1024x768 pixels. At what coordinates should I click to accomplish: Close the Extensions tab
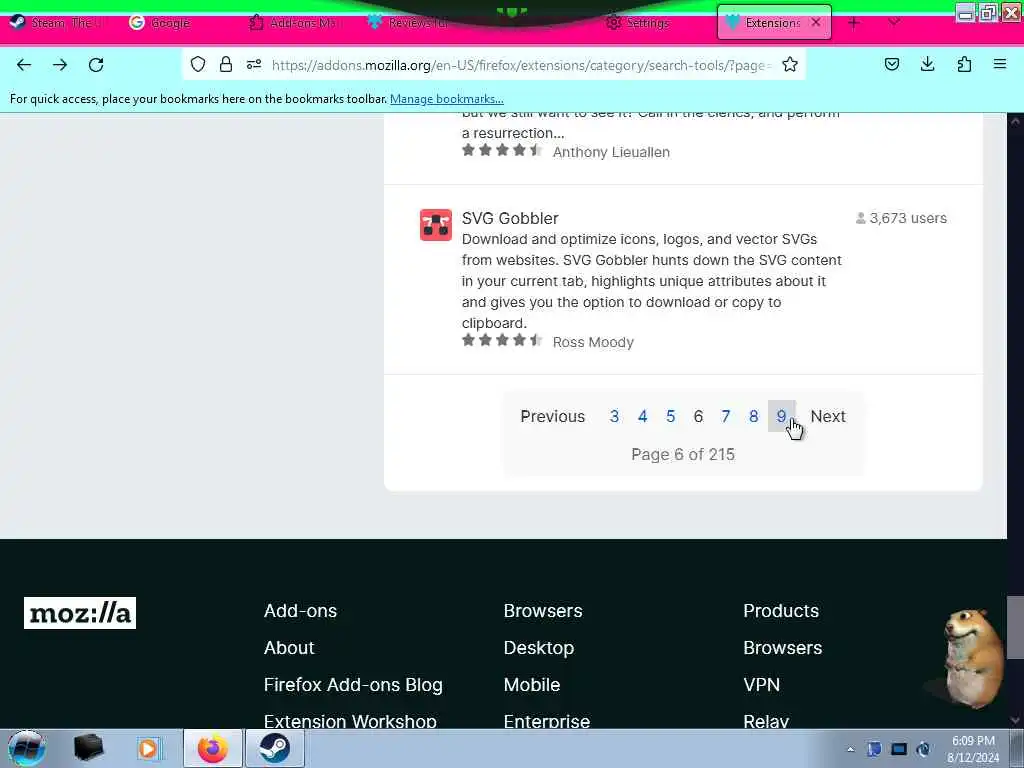point(816,22)
